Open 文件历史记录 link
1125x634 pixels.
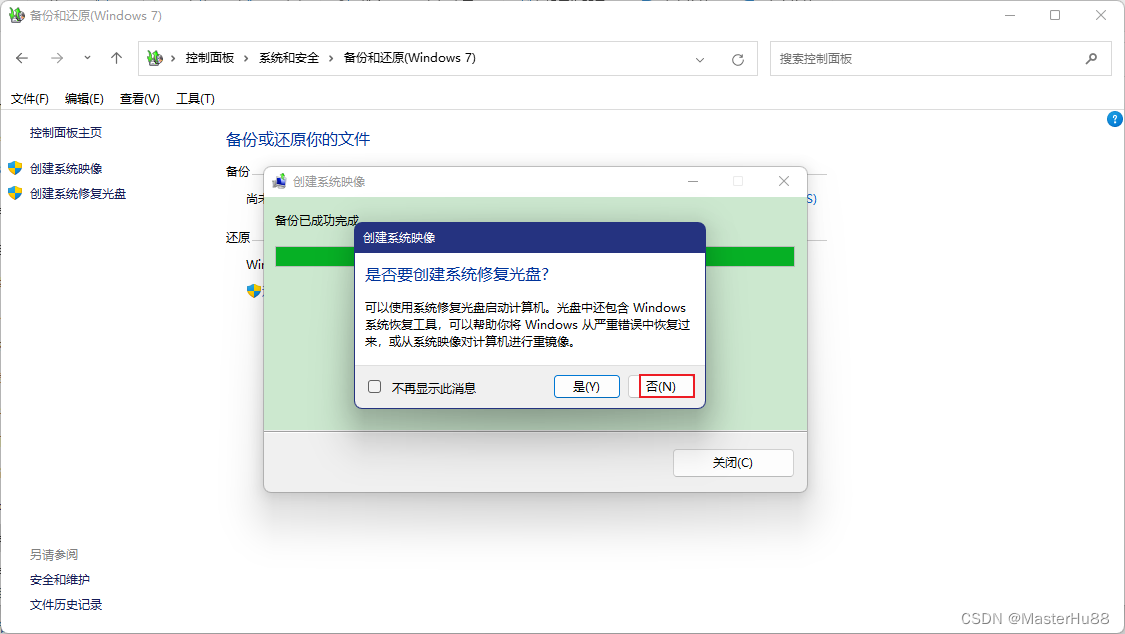[x=66, y=605]
